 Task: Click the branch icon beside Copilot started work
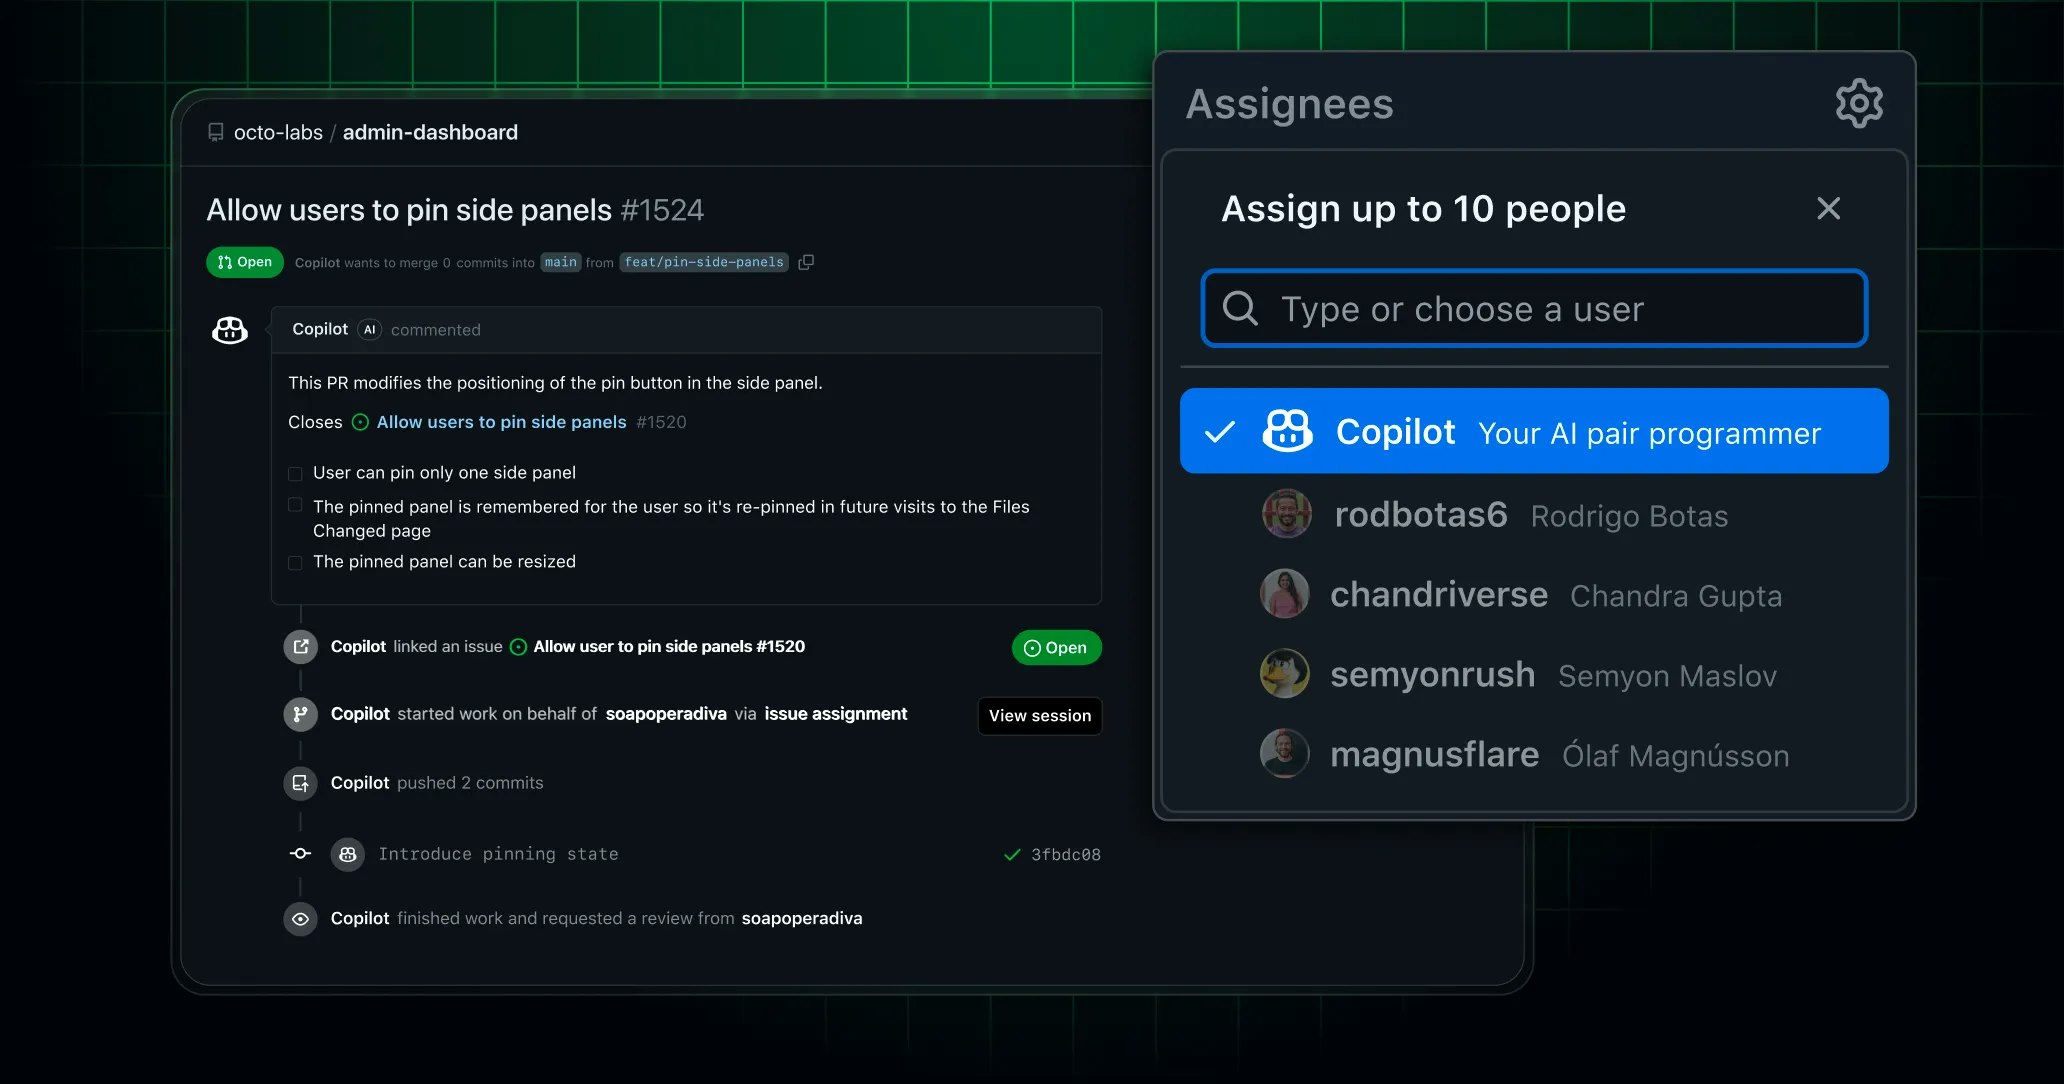tap(299, 714)
